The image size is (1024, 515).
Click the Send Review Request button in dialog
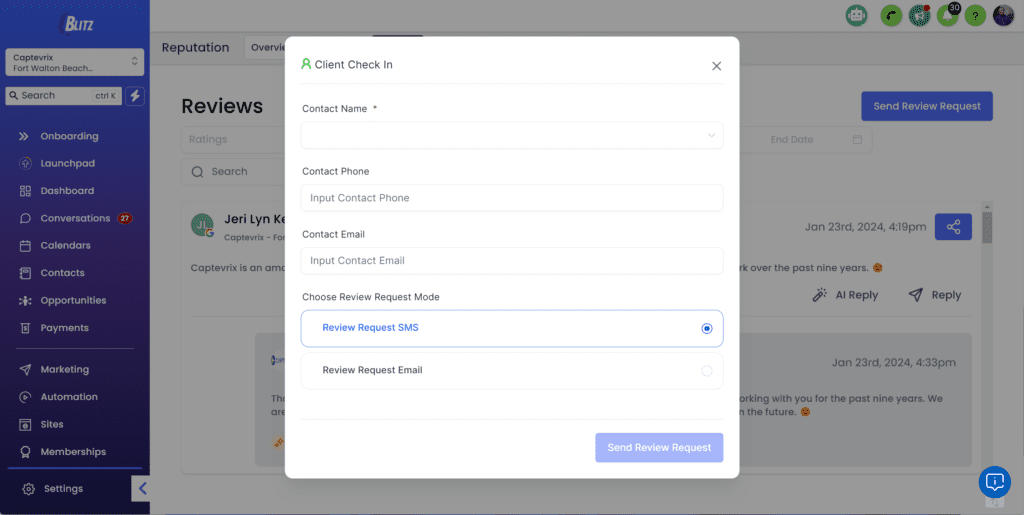coord(659,447)
